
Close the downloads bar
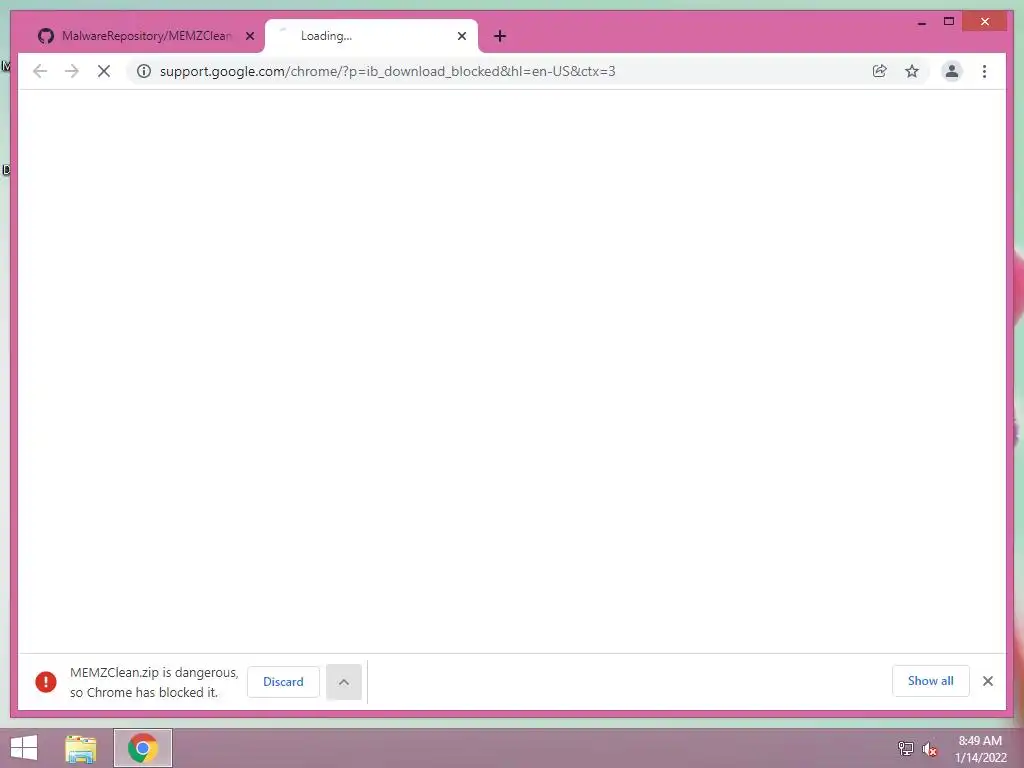[987, 681]
